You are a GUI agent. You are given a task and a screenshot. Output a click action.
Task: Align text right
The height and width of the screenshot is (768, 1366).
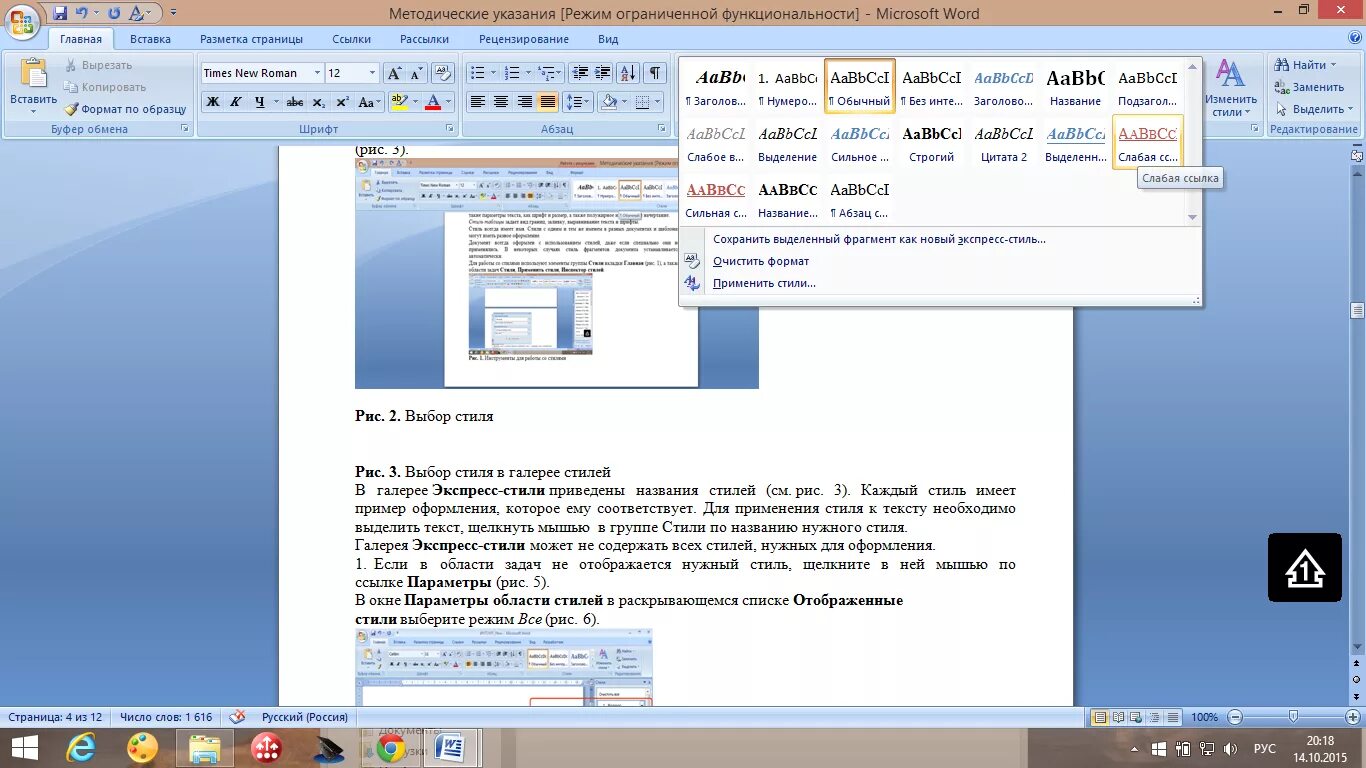(524, 102)
